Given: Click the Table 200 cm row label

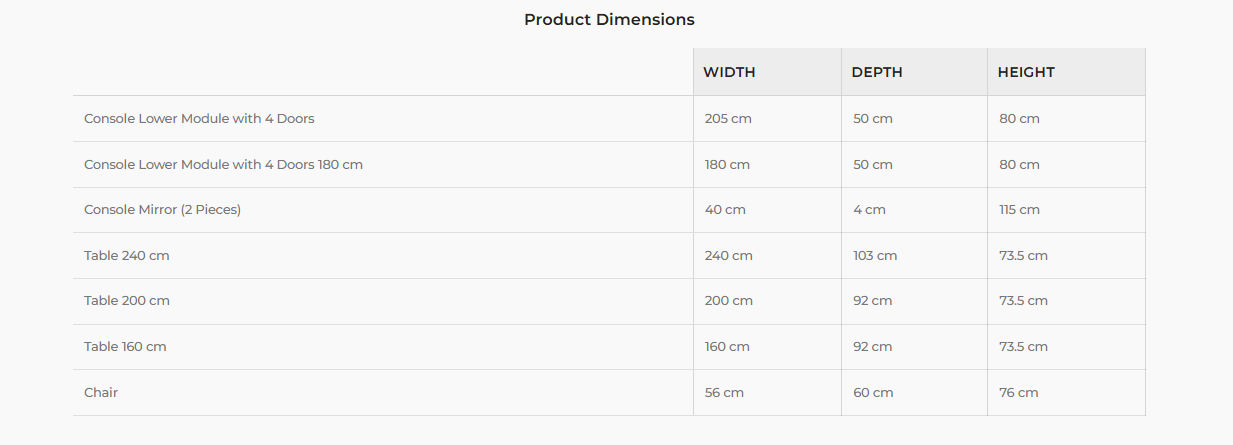Looking at the screenshot, I should 127,300.
